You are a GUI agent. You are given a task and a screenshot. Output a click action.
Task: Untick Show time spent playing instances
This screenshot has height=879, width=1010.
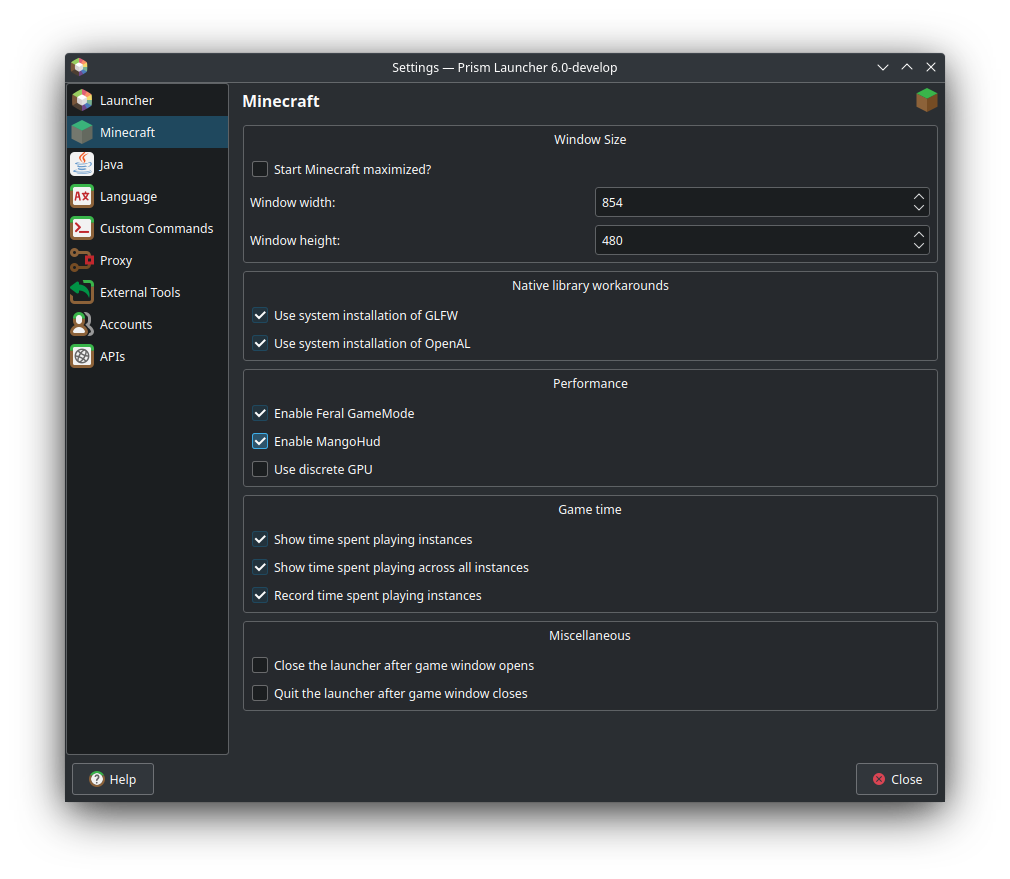(x=260, y=540)
